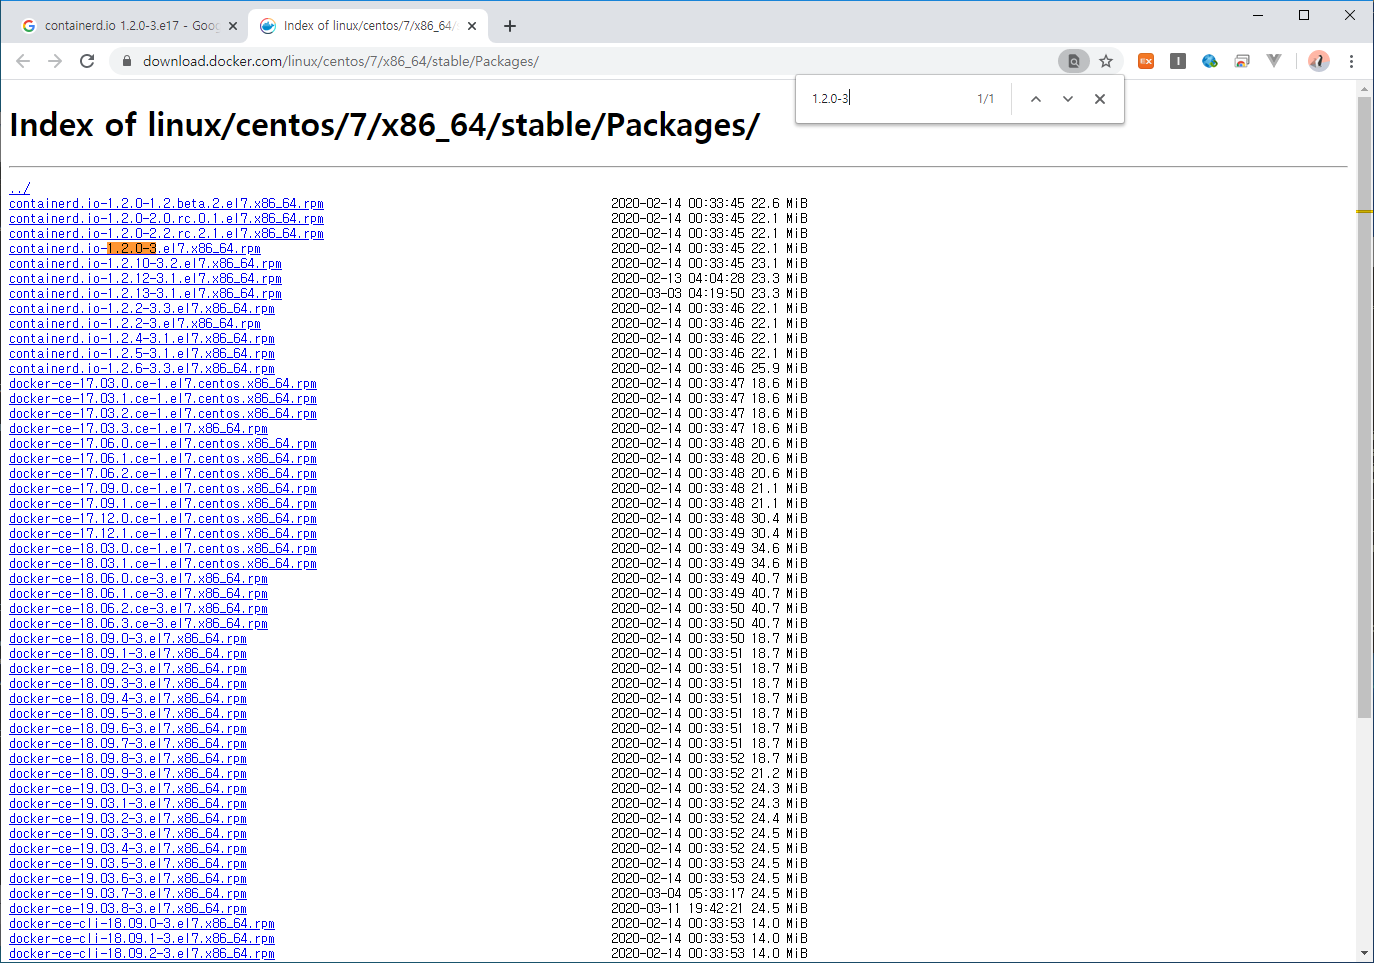Viewport: 1374px width, 963px height.
Task: Download docker-ce-17.03.3.ce-1.el7 rpm
Action: [138, 428]
